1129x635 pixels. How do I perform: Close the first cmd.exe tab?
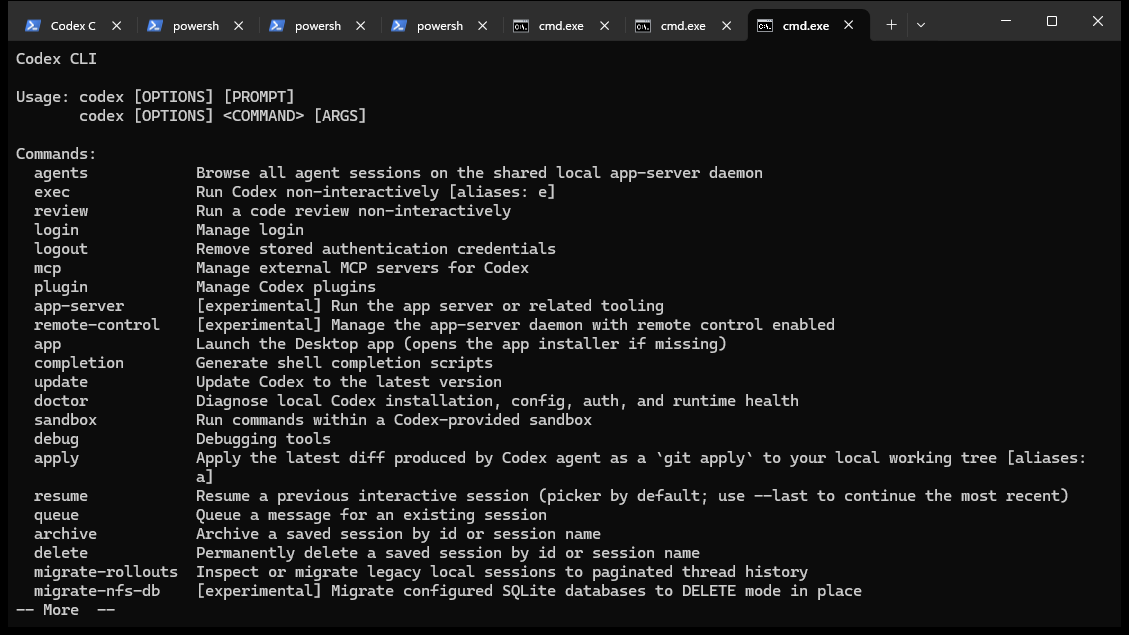click(605, 25)
